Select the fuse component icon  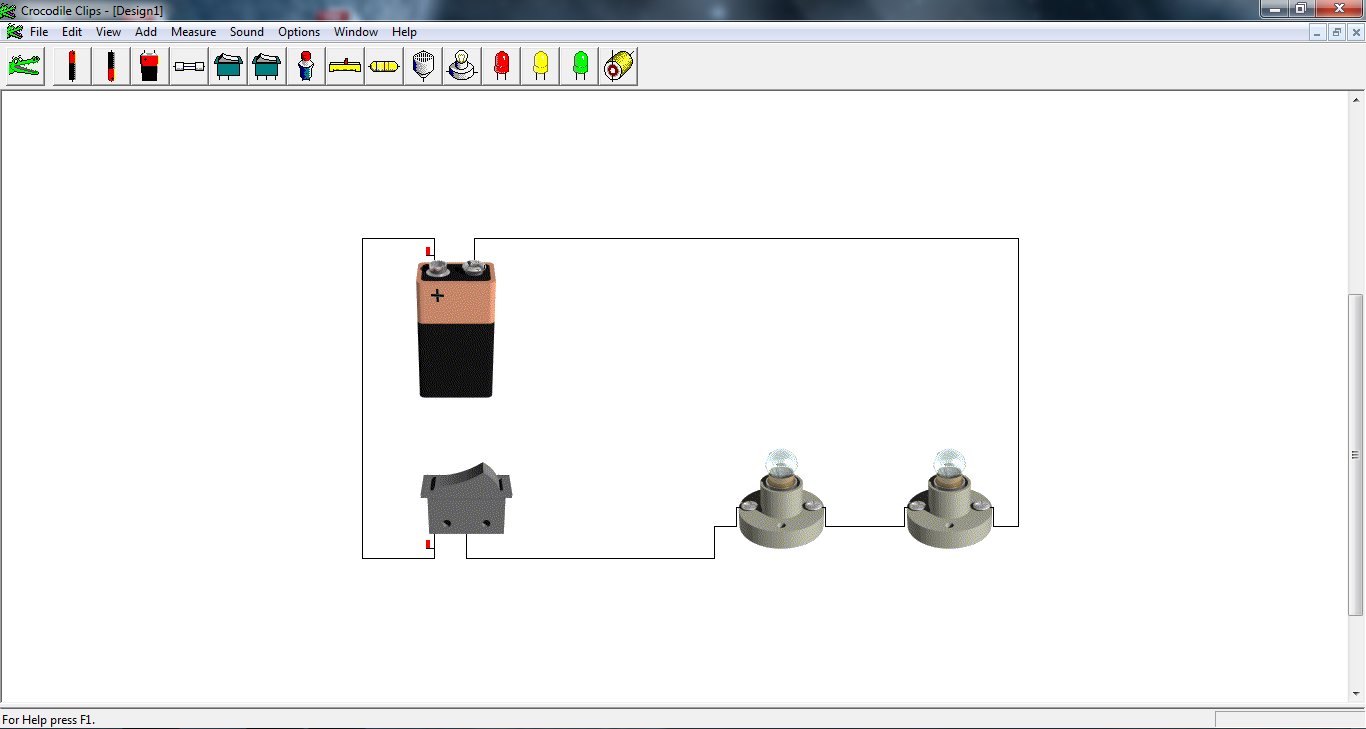tap(189, 65)
